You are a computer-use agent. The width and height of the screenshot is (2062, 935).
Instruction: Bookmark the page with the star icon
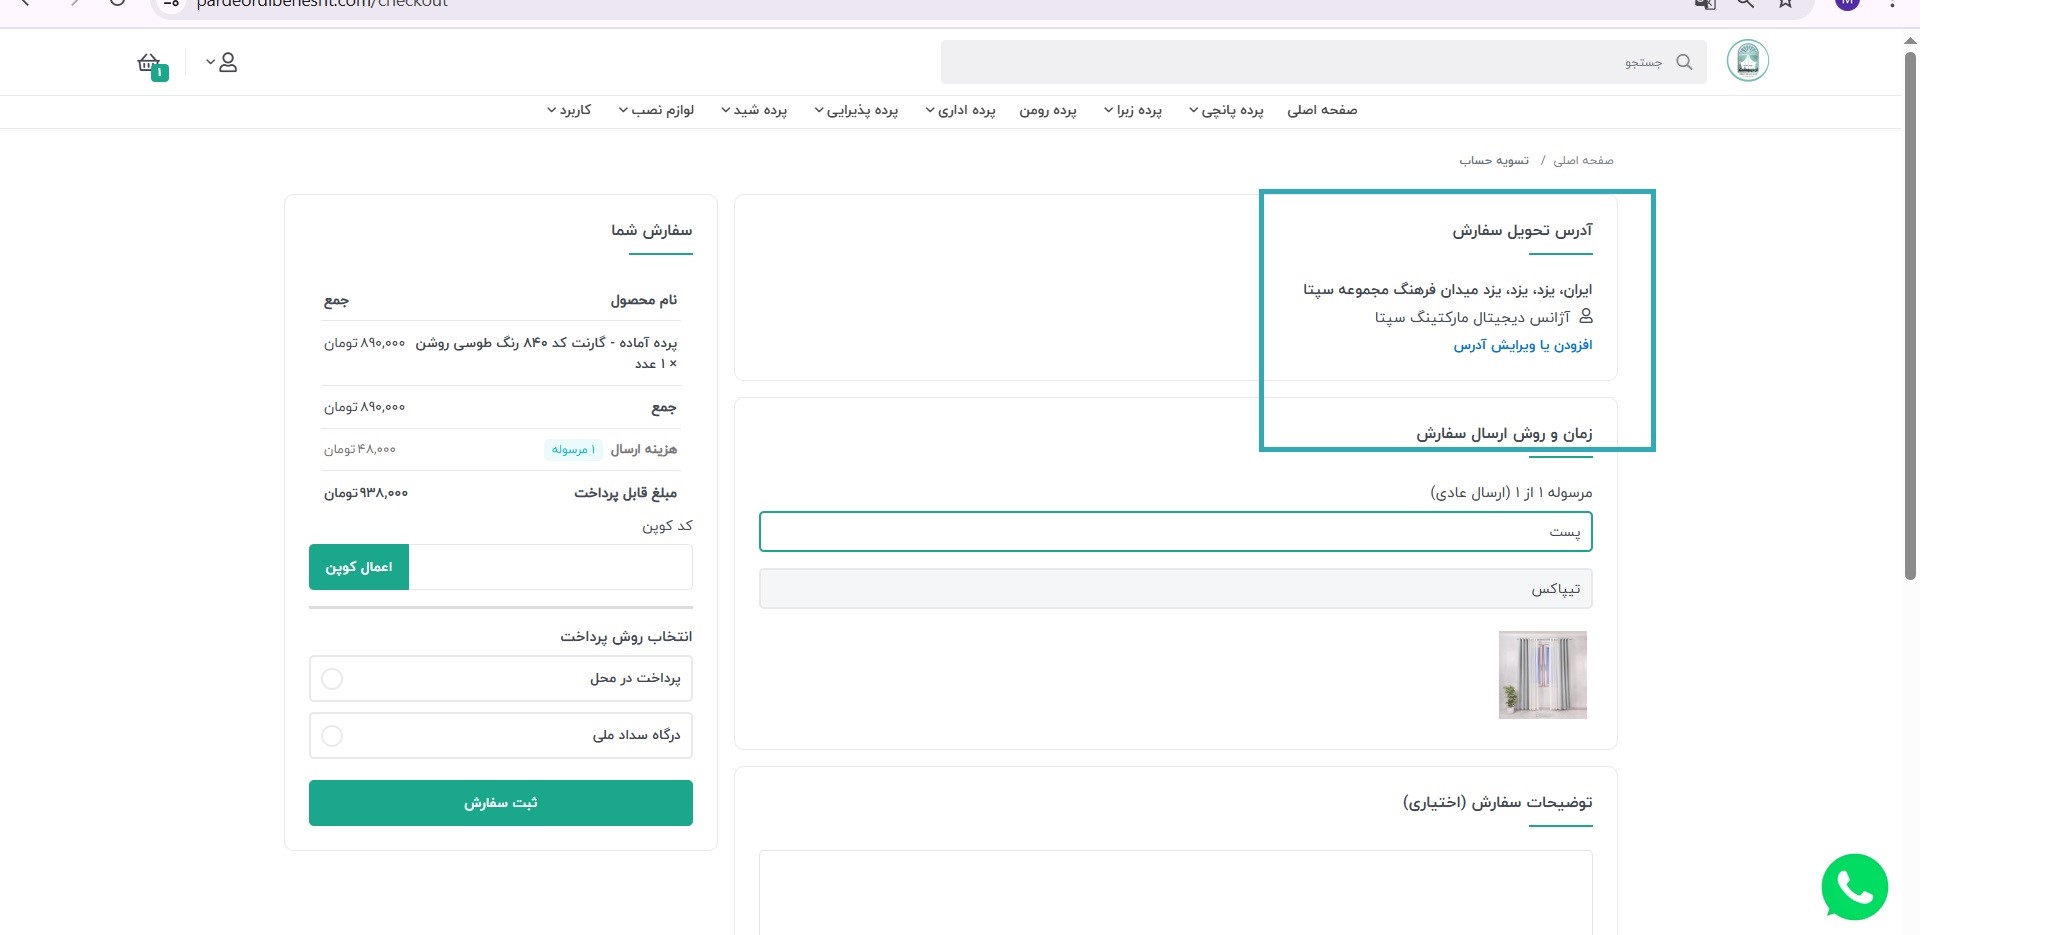pyautogui.click(x=1785, y=4)
